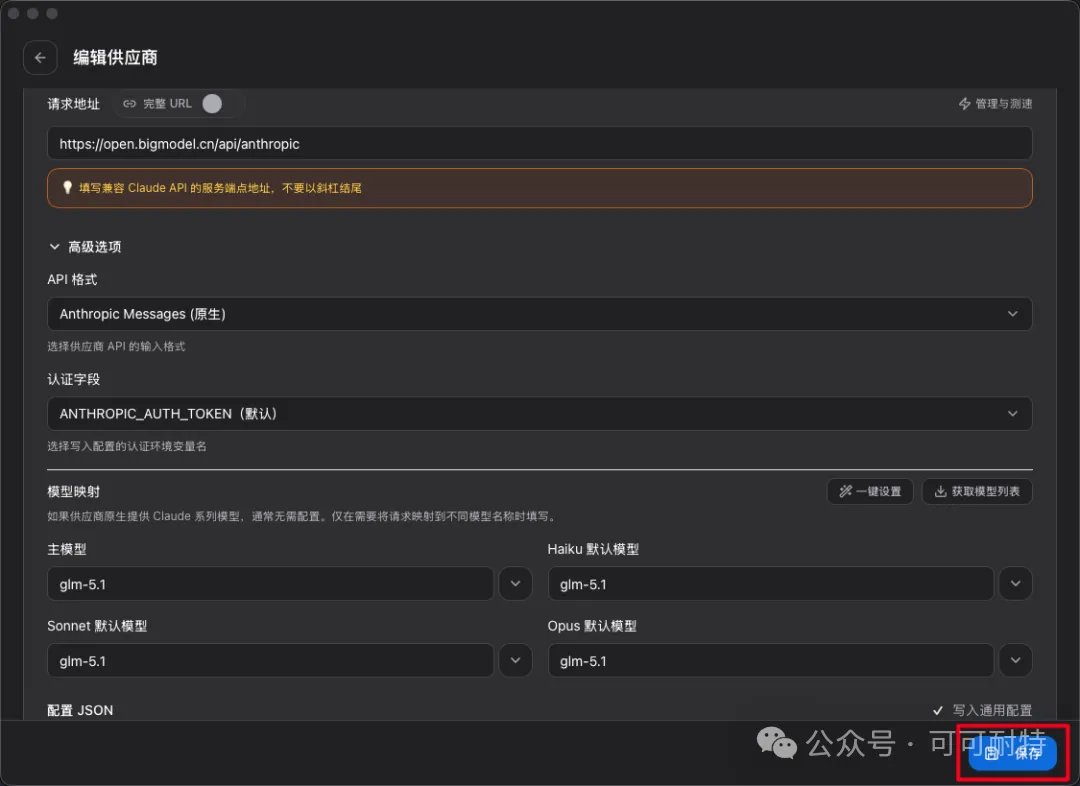Open the 主模型 dropdown arrow
The image size is (1080, 786).
(x=515, y=584)
